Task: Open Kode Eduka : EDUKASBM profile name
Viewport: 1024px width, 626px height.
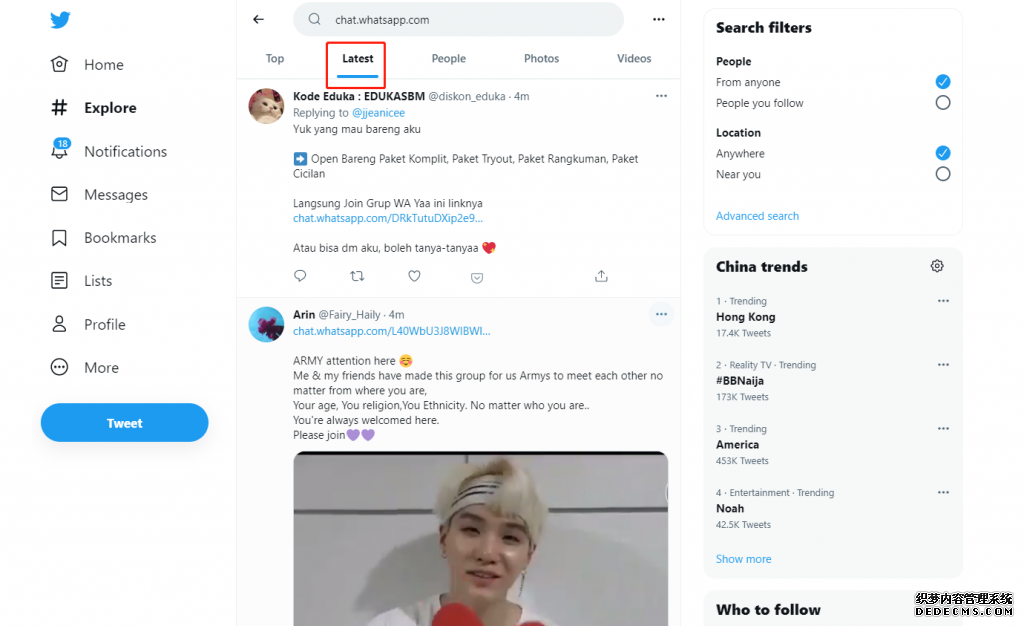Action: click(359, 96)
